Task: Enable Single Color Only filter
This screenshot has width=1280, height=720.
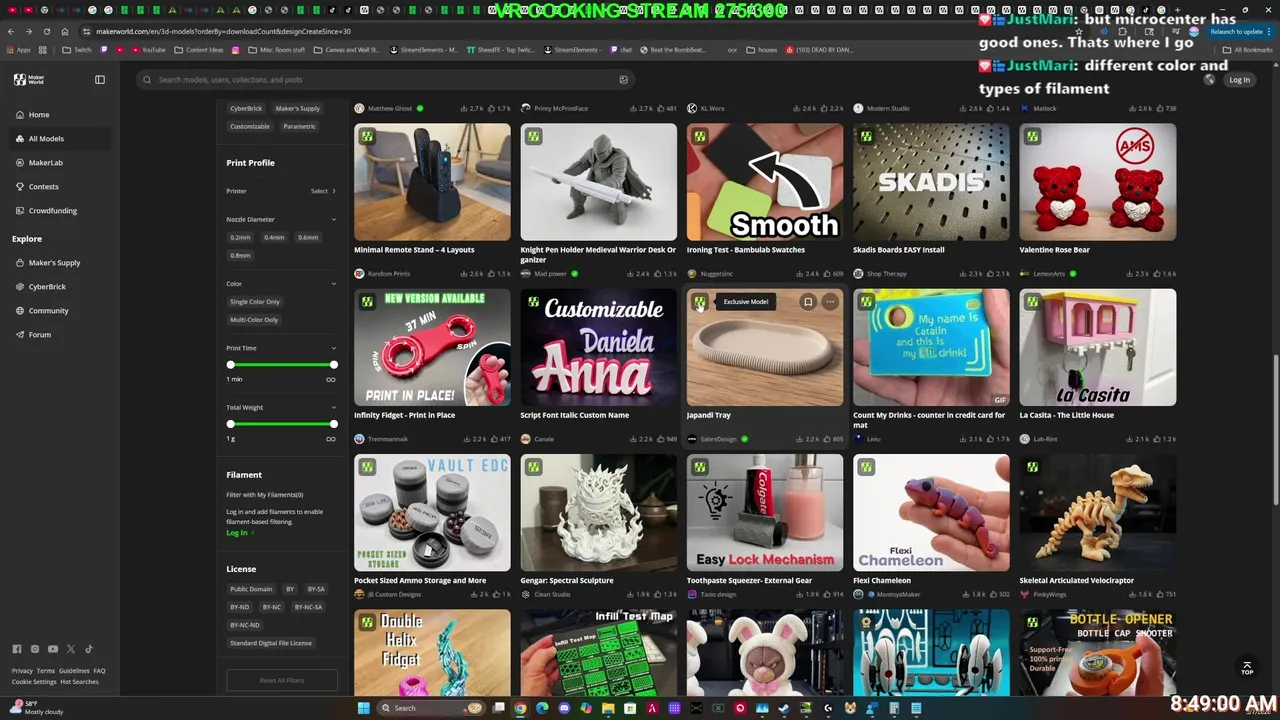Action: tap(255, 301)
